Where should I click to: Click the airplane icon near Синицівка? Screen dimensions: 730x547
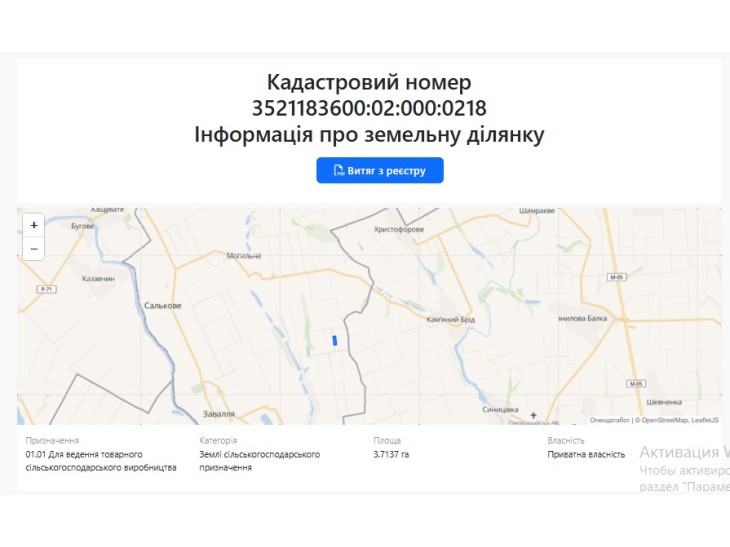[534, 415]
